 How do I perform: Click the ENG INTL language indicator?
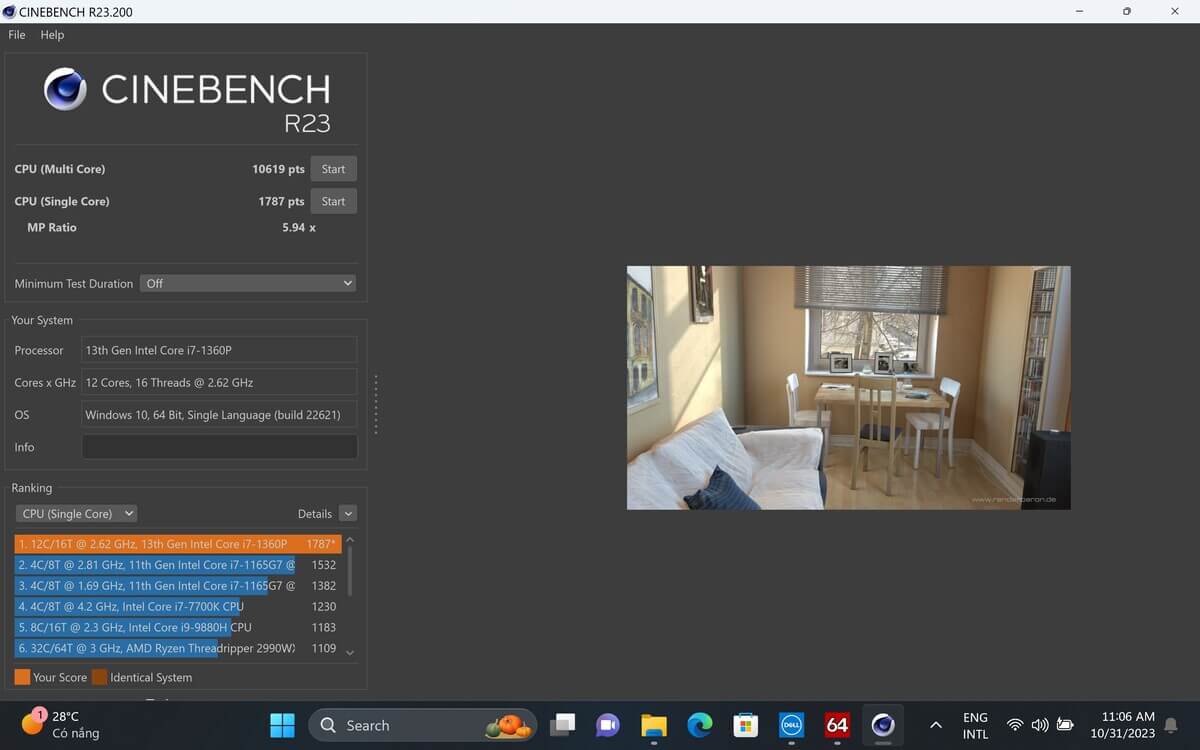tap(975, 725)
